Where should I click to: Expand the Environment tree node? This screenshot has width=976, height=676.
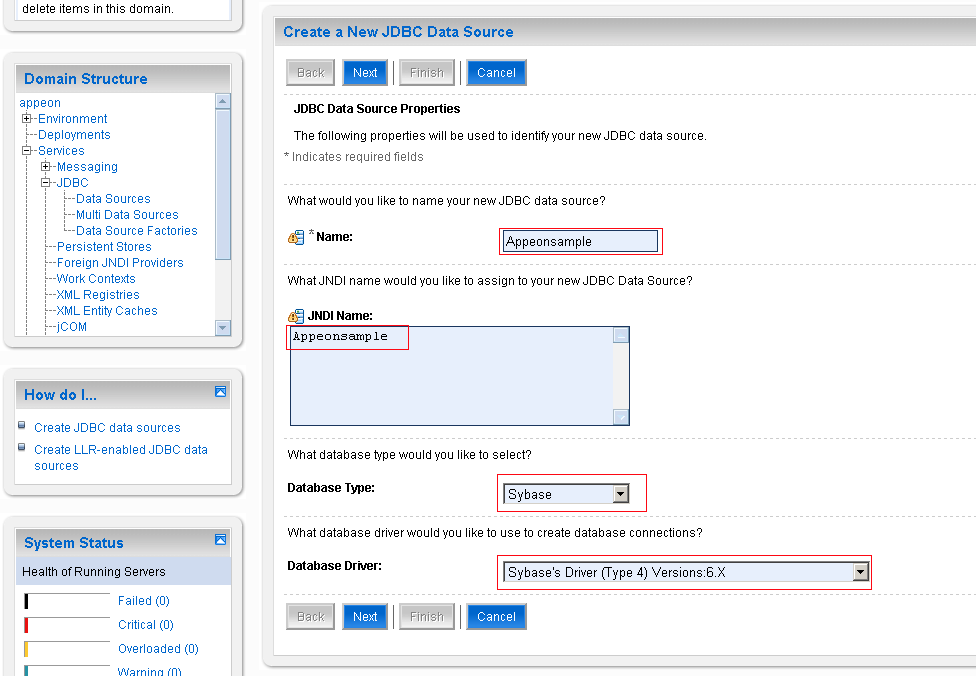[26, 118]
